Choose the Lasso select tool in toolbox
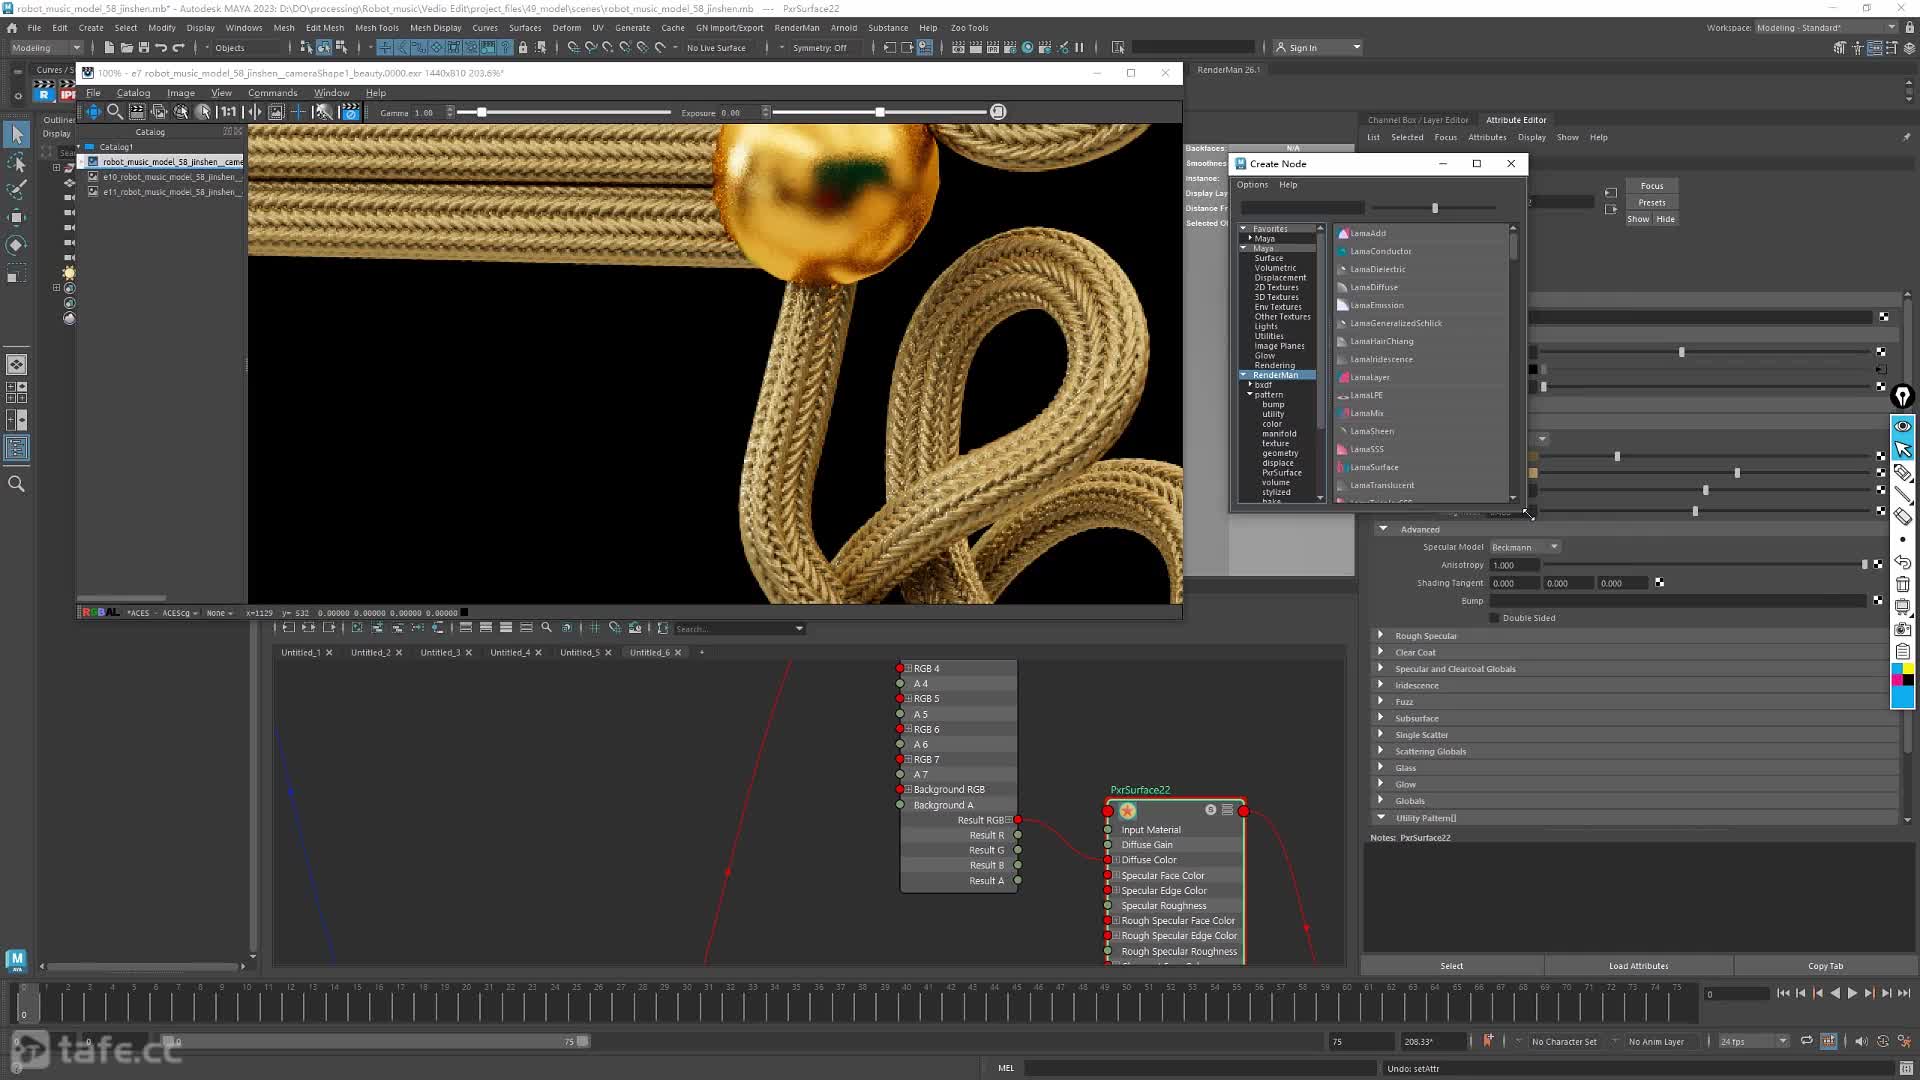The image size is (1920, 1080). coord(17,162)
